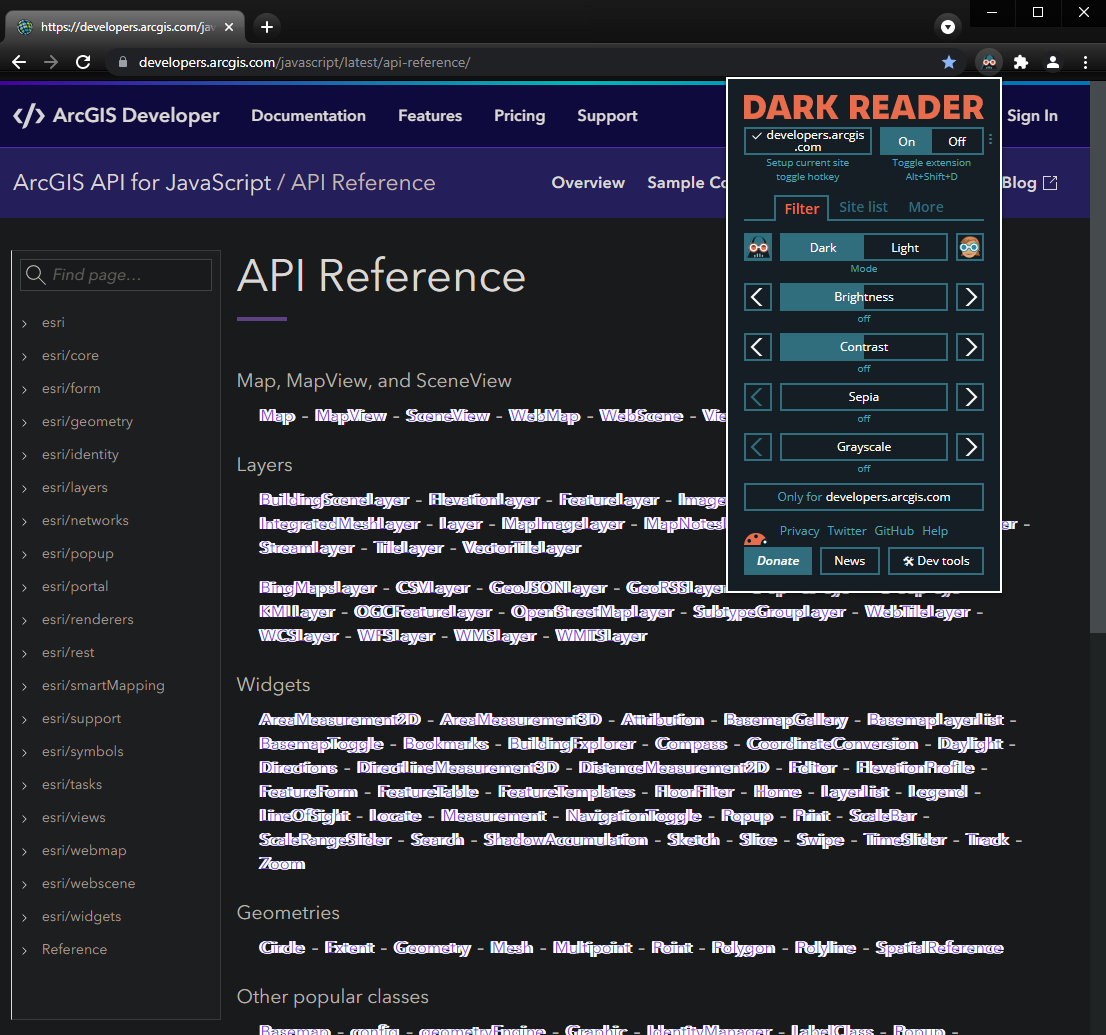Click the site lock icon in address bar
The width and height of the screenshot is (1106, 1035).
coord(123,62)
